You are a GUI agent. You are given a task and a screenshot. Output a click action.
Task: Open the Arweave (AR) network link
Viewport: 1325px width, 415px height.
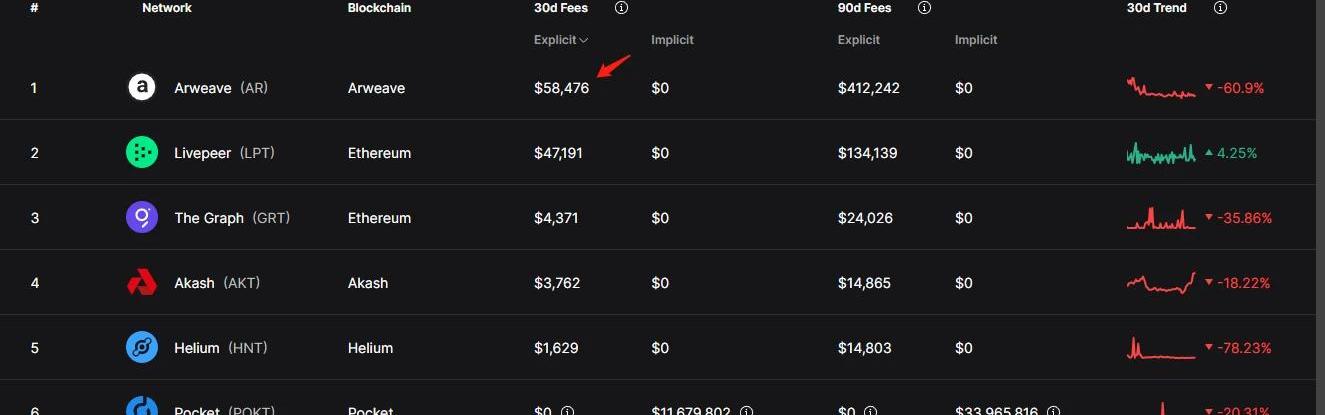[x=221, y=88]
